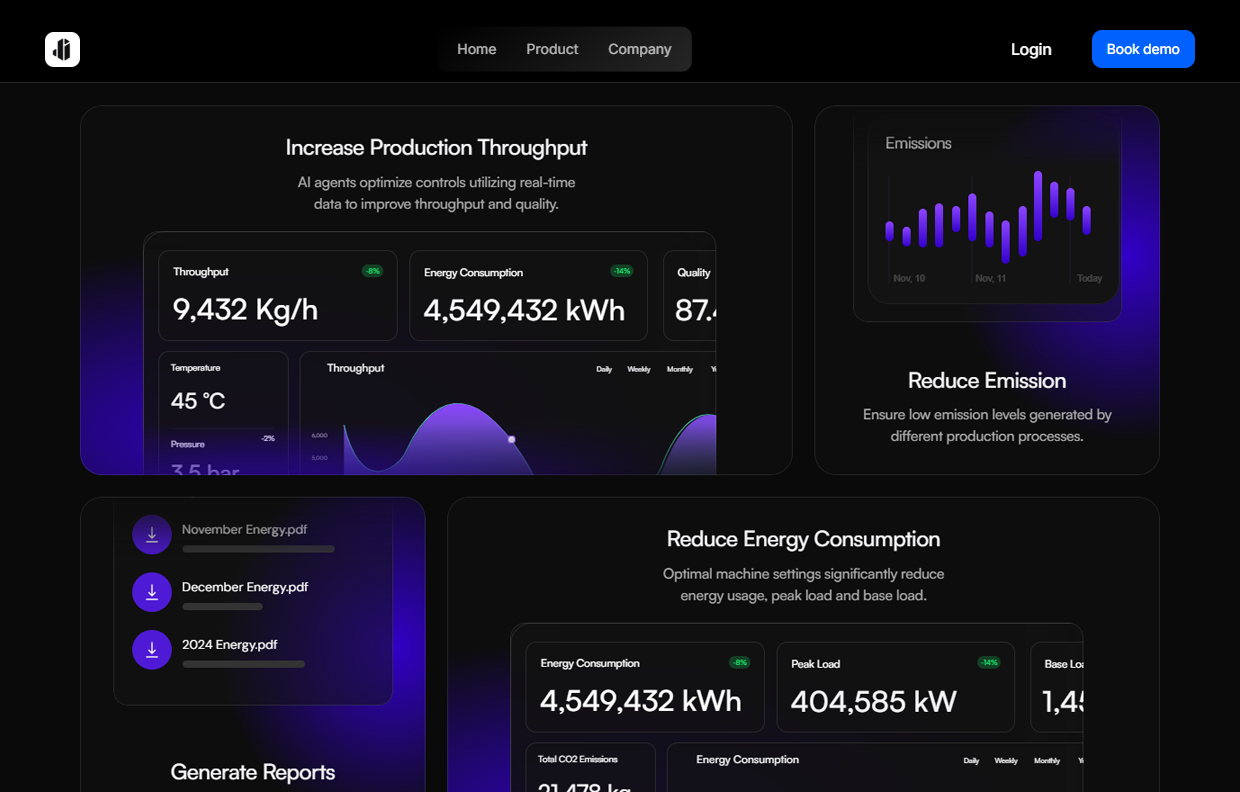The width and height of the screenshot is (1240, 792).
Task: Click download icon for November Energy.pdf
Action: (x=152, y=535)
